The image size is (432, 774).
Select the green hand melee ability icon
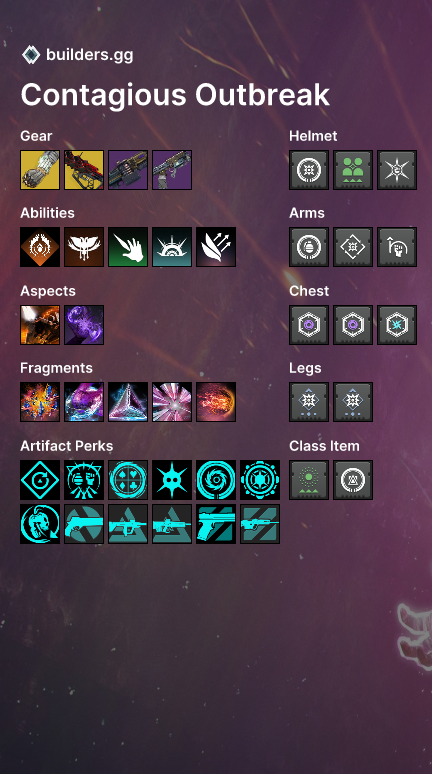pyautogui.click(x=128, y=247)
